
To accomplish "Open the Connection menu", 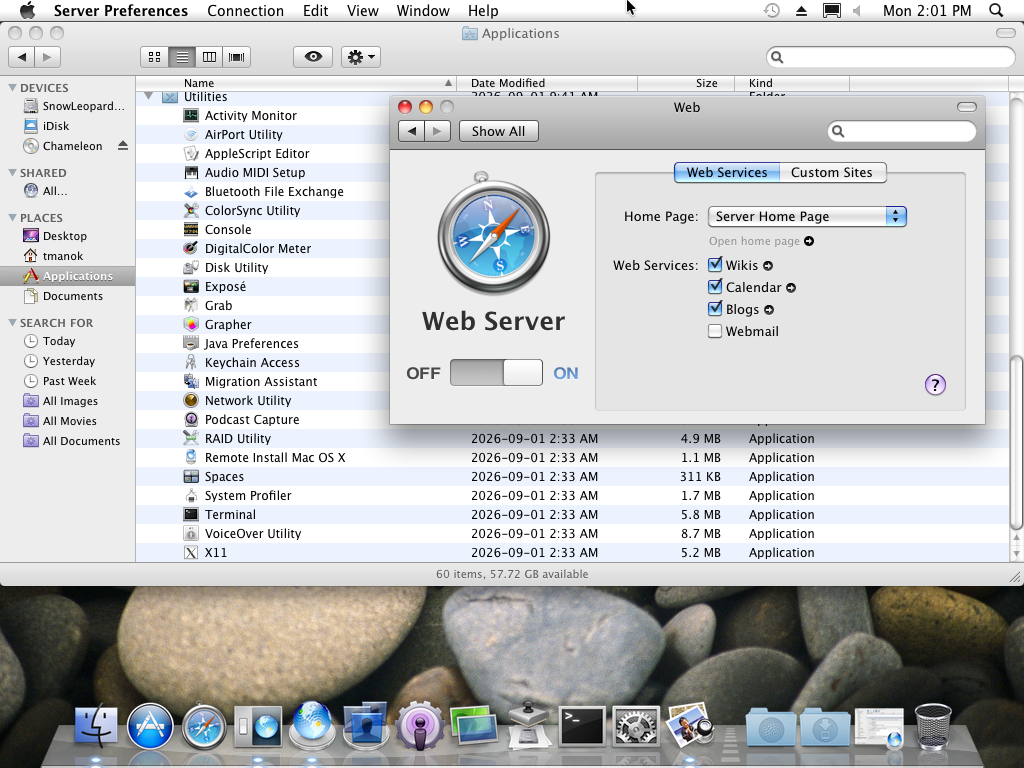I will [x=246, y=10].
